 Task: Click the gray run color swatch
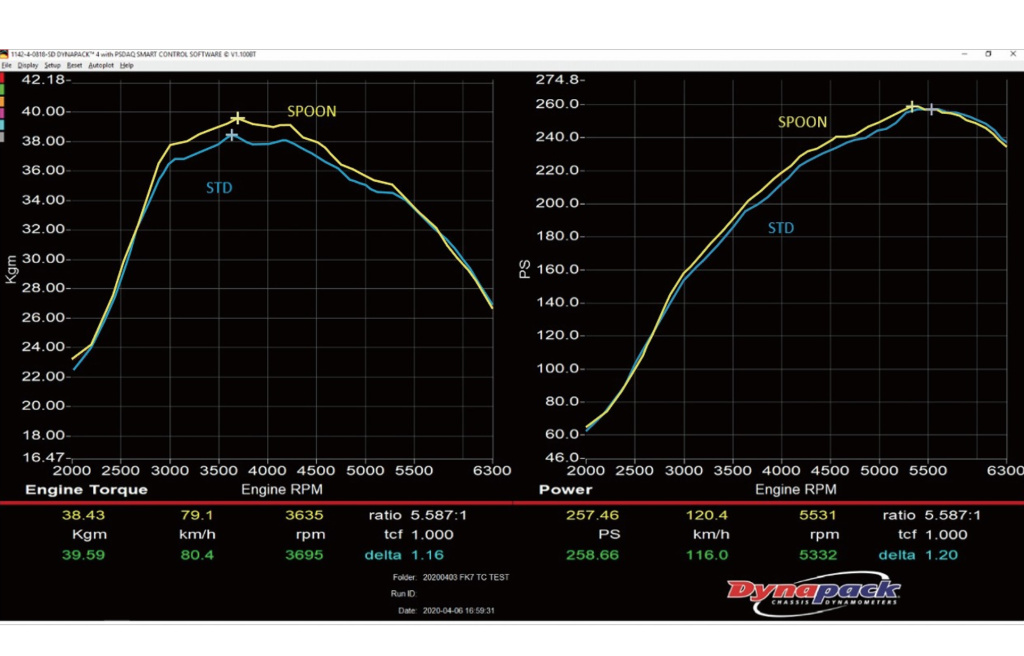(x=3, y=137)
